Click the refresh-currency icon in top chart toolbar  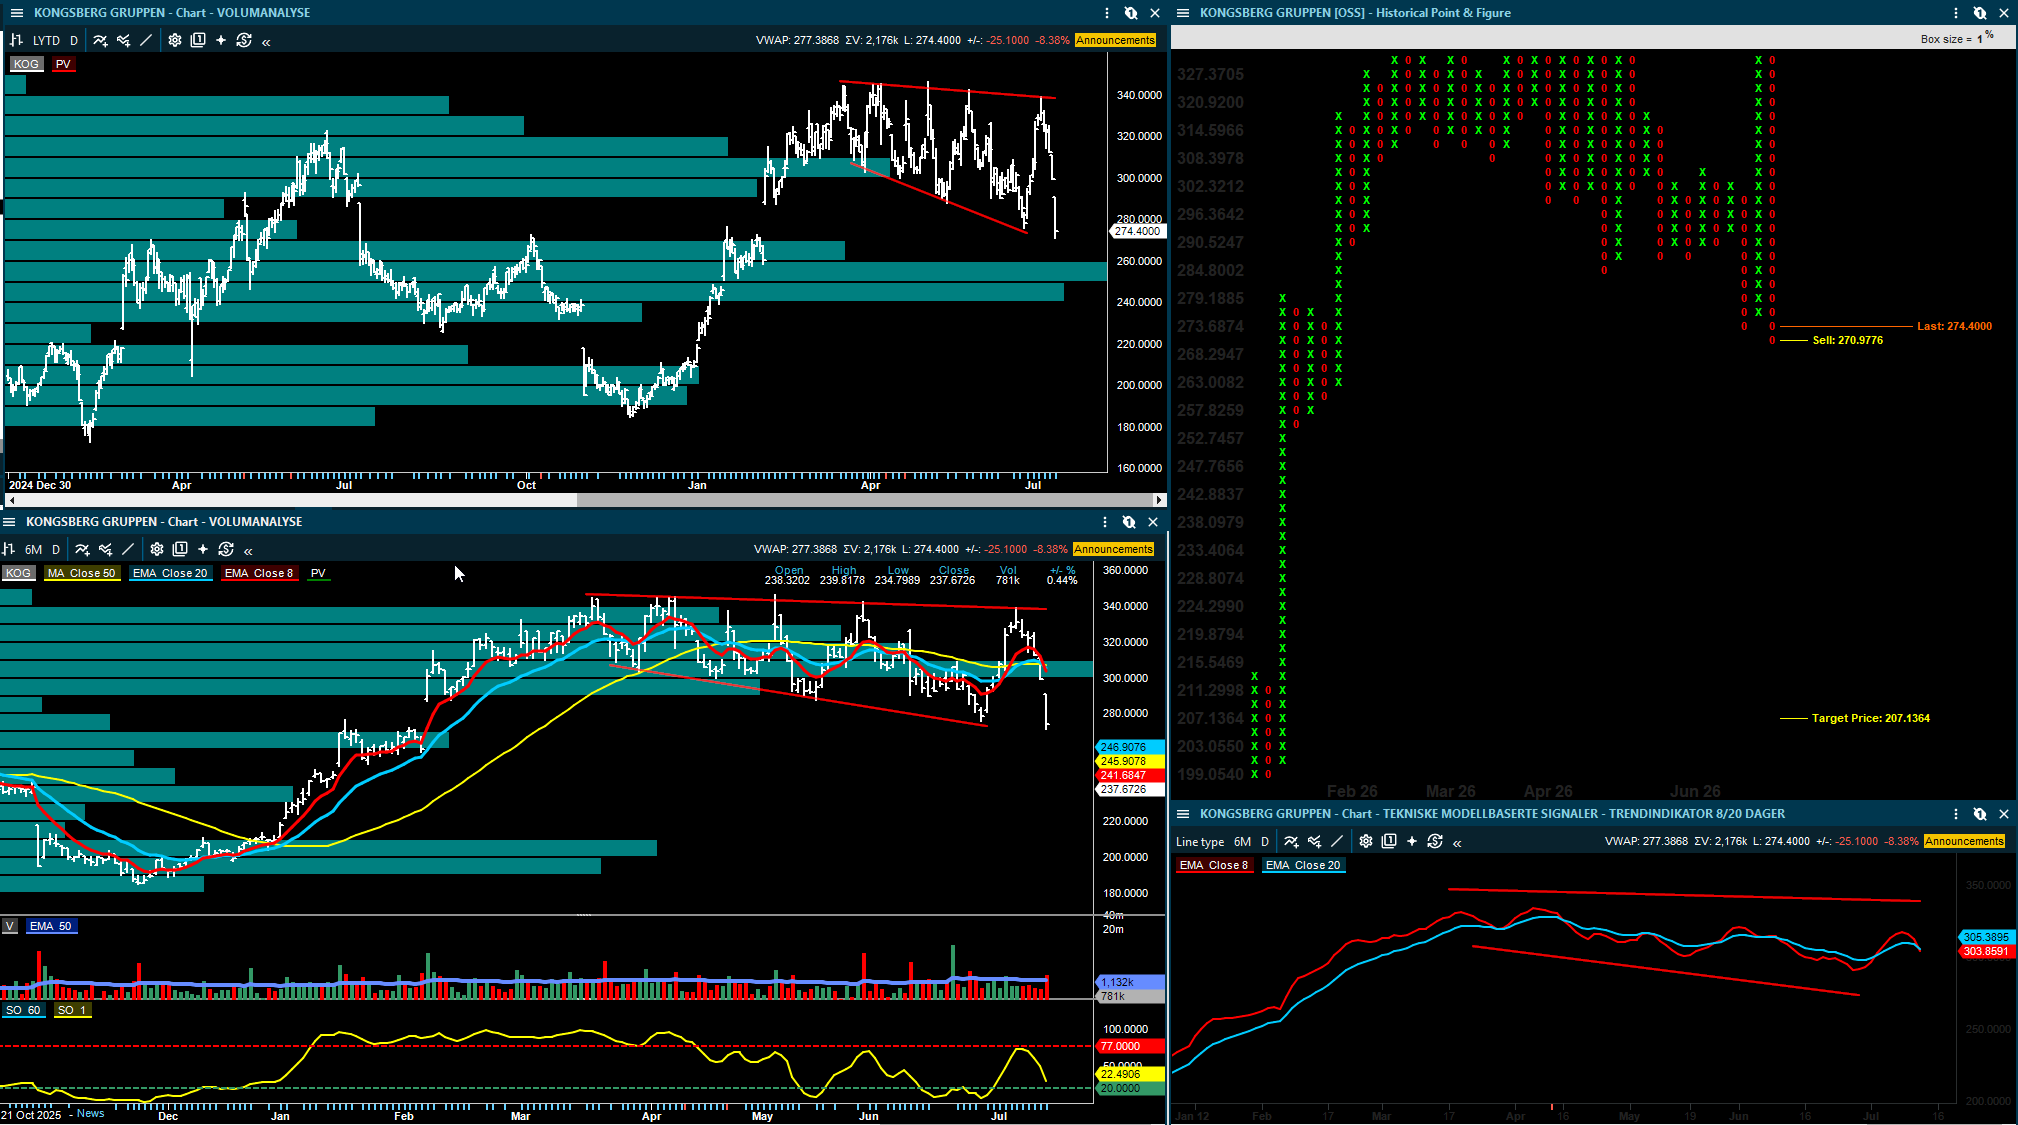[x=244, y=41]
